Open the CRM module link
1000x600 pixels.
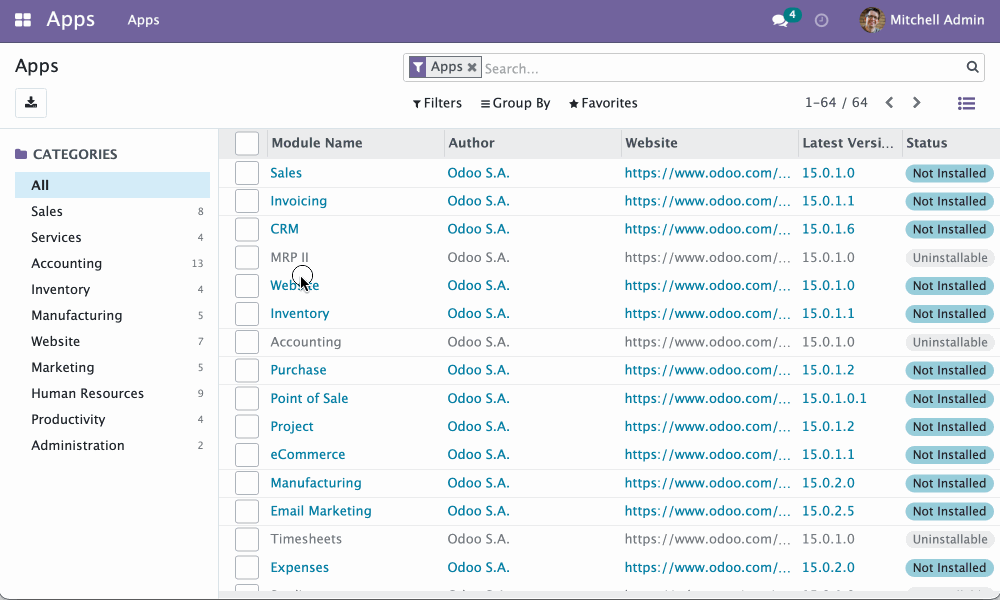point(284,228)
